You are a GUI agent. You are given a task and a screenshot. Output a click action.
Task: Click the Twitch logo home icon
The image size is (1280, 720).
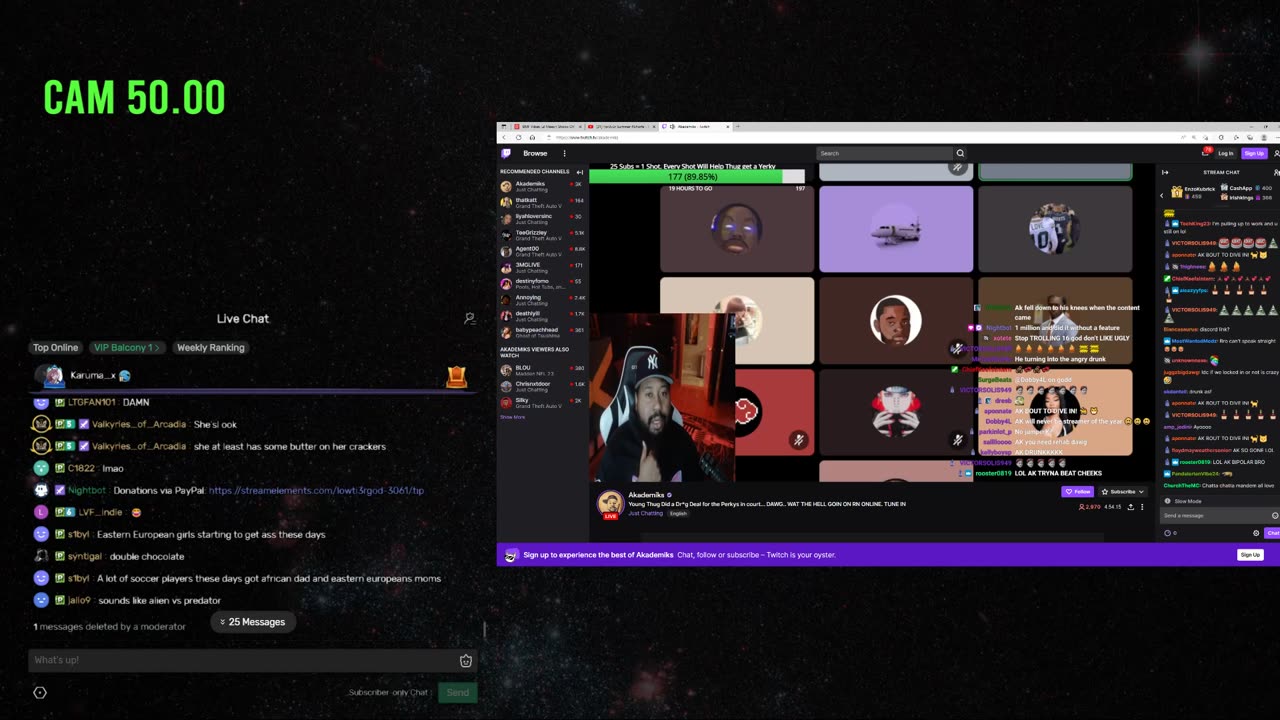click(x=507, y=153)
